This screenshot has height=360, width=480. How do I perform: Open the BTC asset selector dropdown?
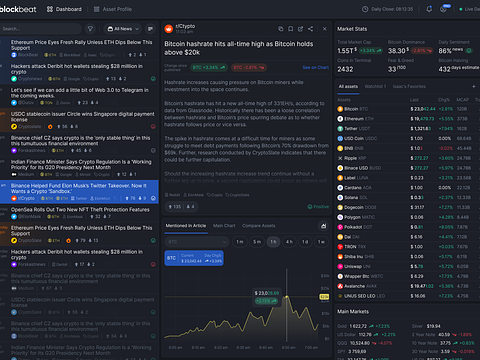[197, 242]
